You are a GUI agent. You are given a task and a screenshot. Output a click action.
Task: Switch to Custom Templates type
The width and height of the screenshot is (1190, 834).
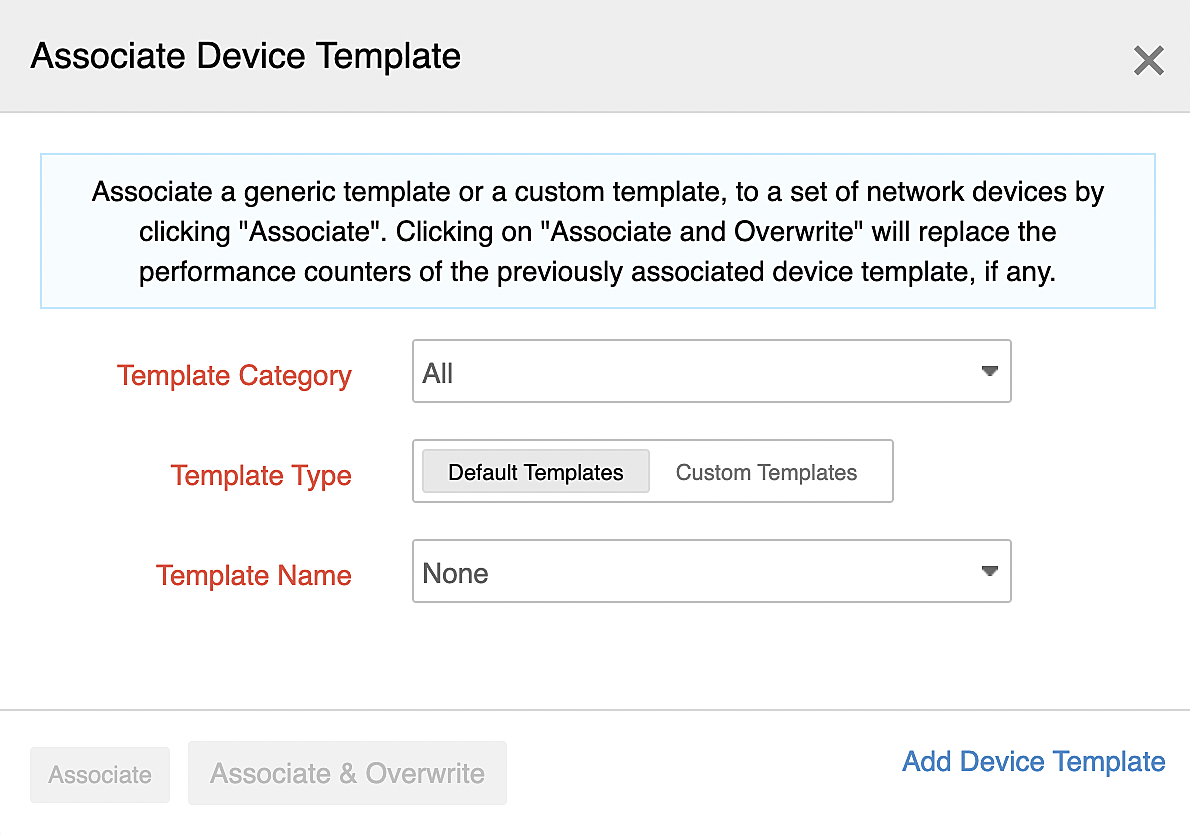coord(766,472)
